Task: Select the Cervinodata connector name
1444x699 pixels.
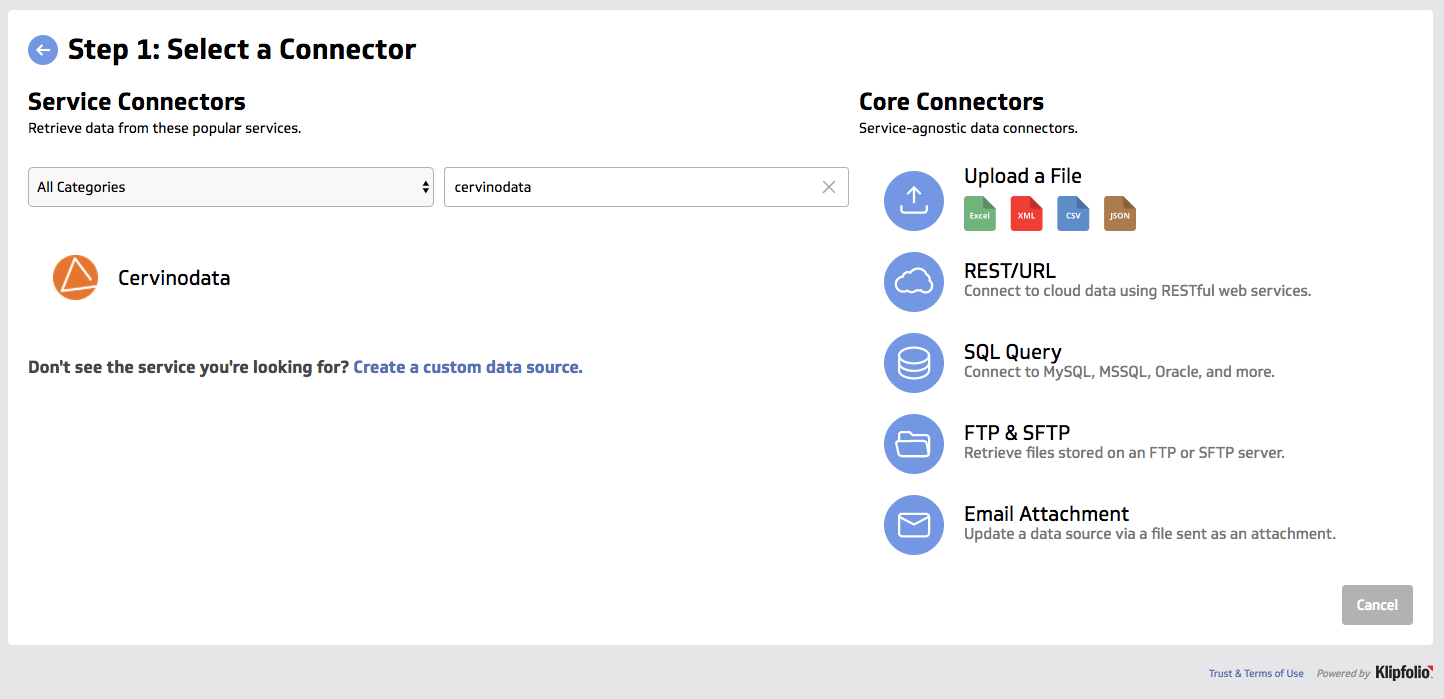Action: point(174,278)
